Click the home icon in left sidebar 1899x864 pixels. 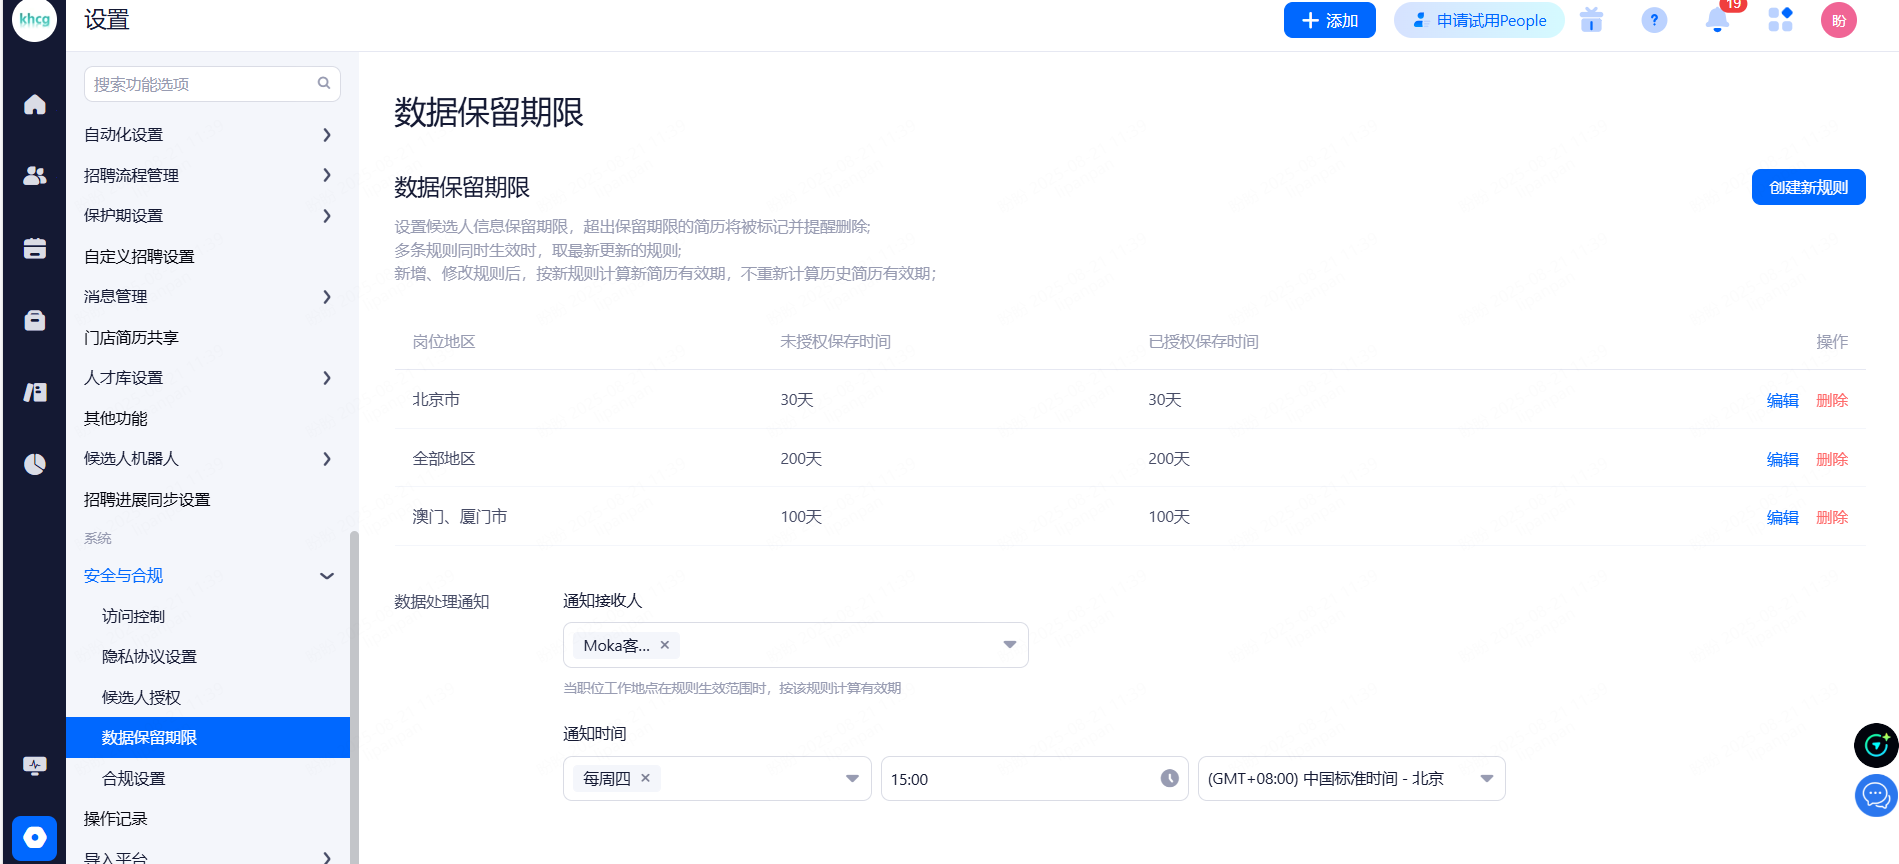coord(35,105)
